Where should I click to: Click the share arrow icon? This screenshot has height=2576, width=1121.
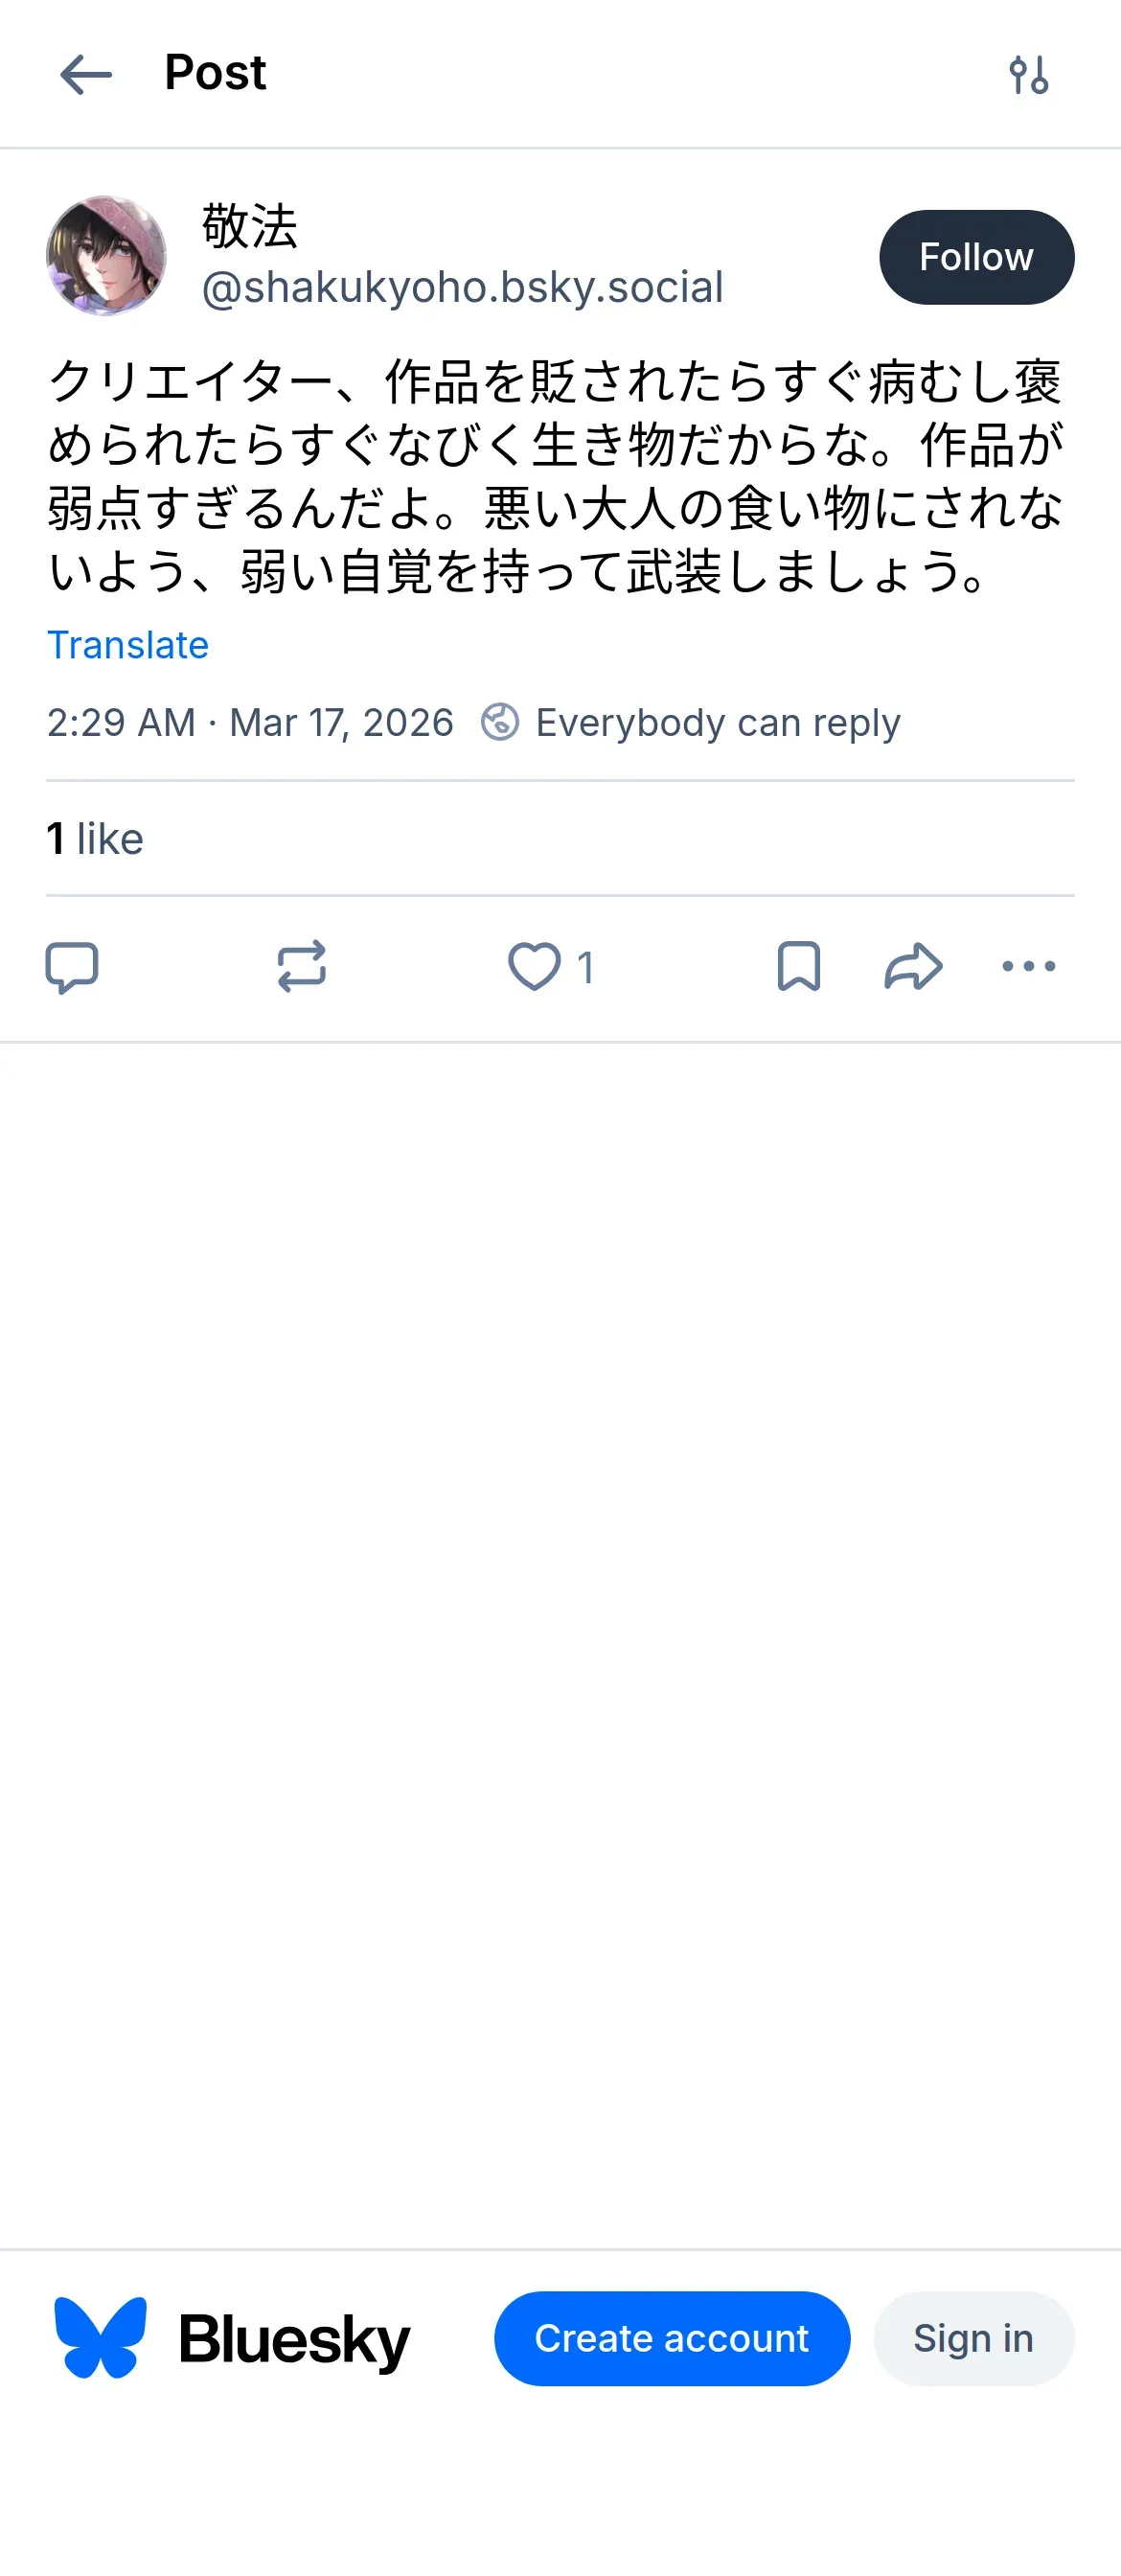(x=913, y=967)
